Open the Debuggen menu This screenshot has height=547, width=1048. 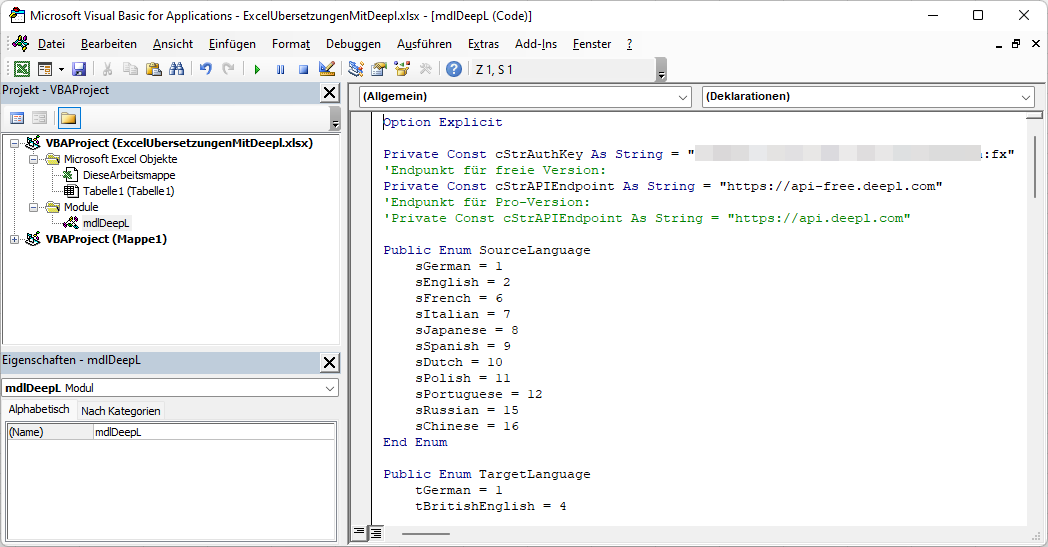[x=353, y=44]
